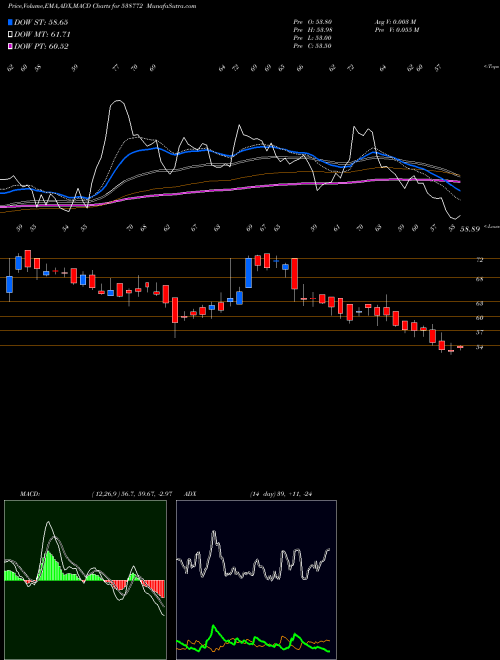The image size is (500, 660).
Task: Select the 'DOW ST: 58.65' legend text
Action: coord(41,22)
